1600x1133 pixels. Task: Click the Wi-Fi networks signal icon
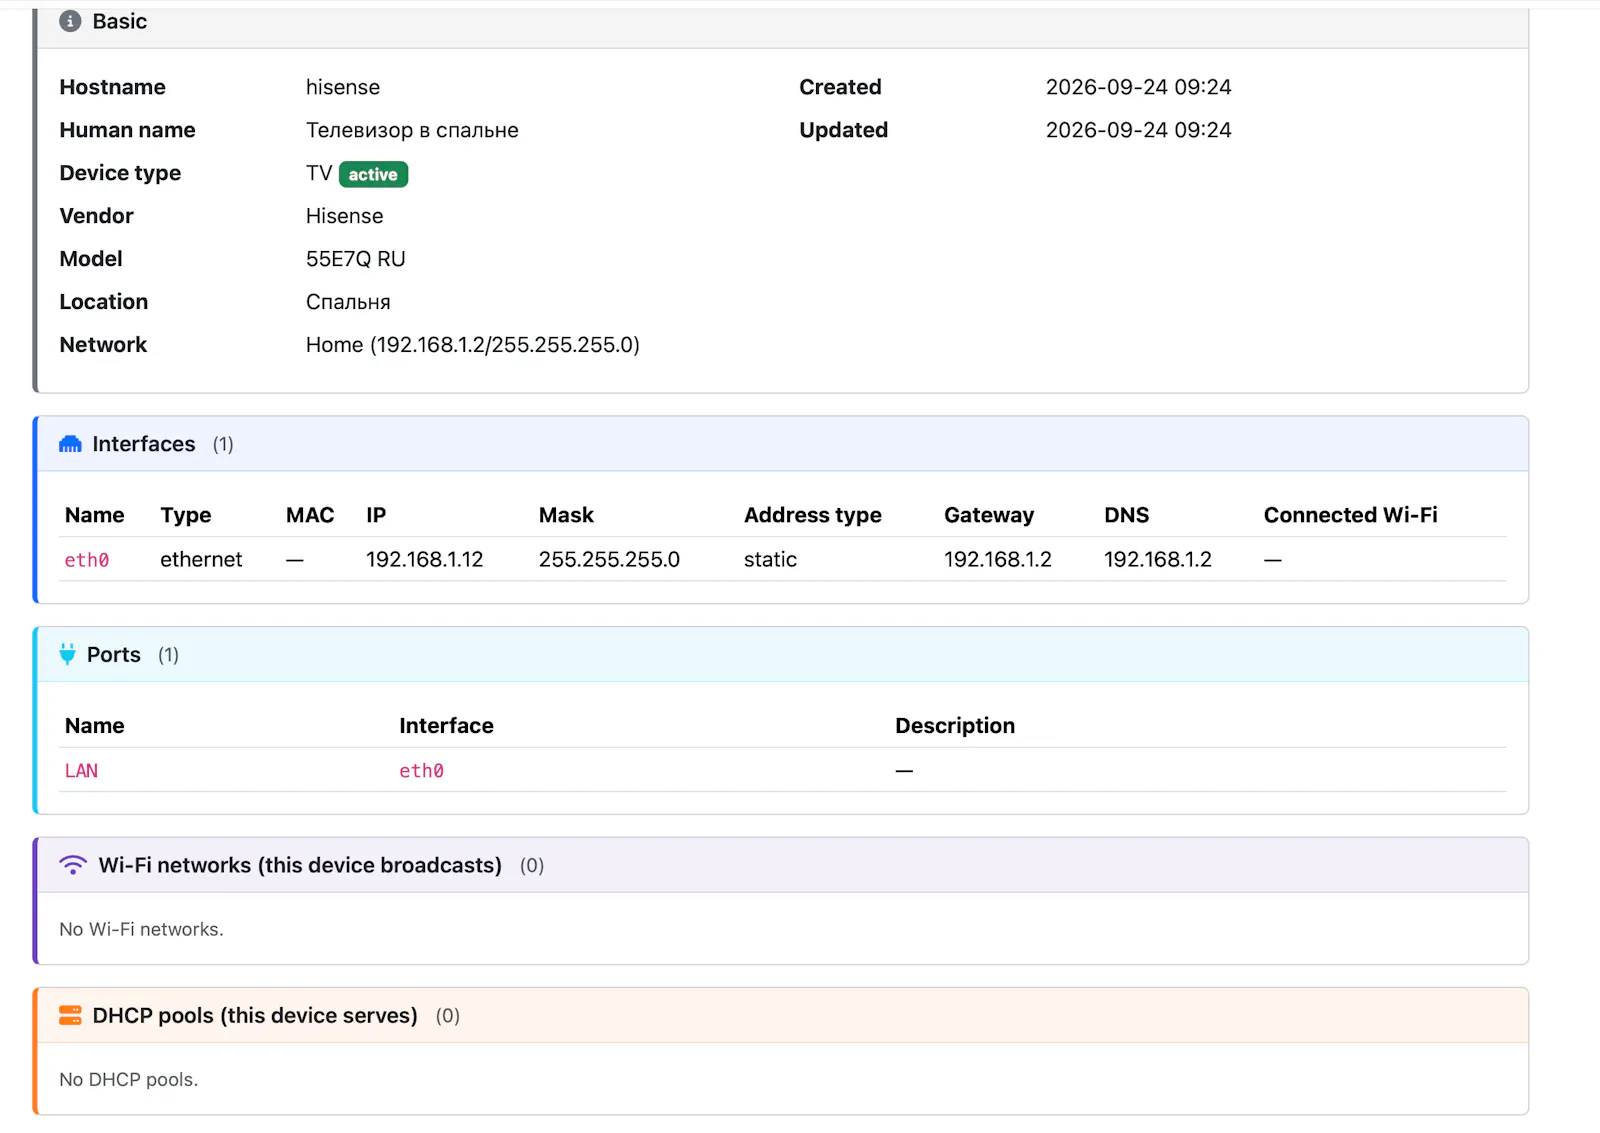(73, 865)
